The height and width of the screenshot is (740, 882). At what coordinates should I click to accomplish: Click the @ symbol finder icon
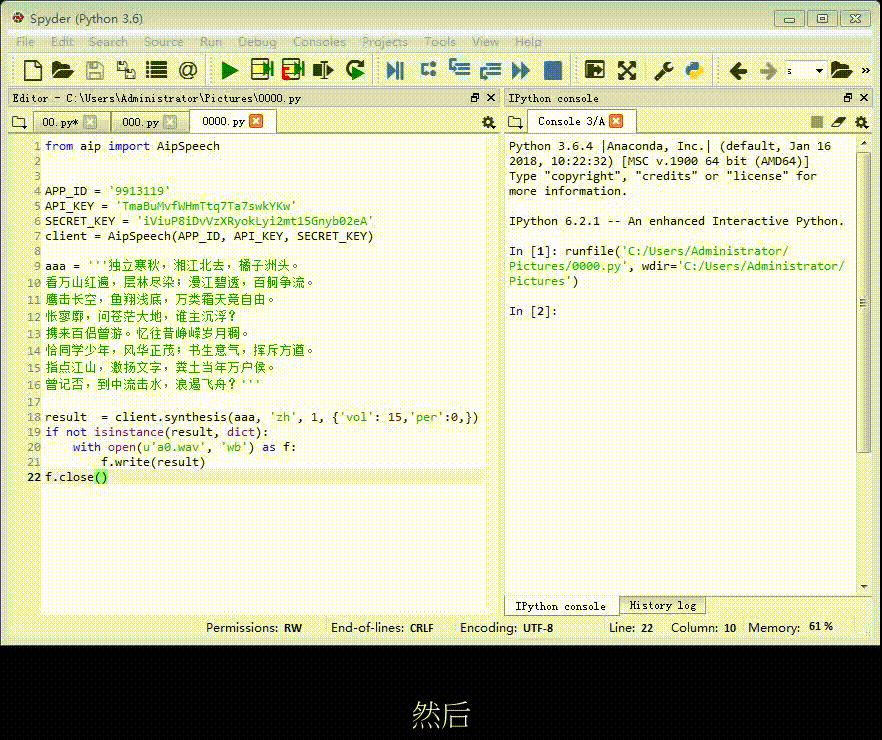coord(188,70)
